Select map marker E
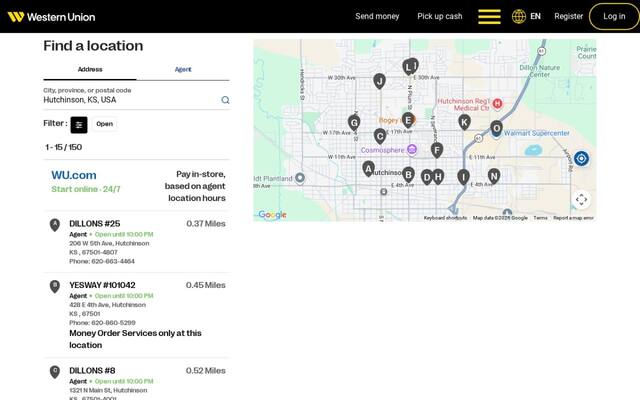Viewport: 640px width, 400px height. click(408, 120)
